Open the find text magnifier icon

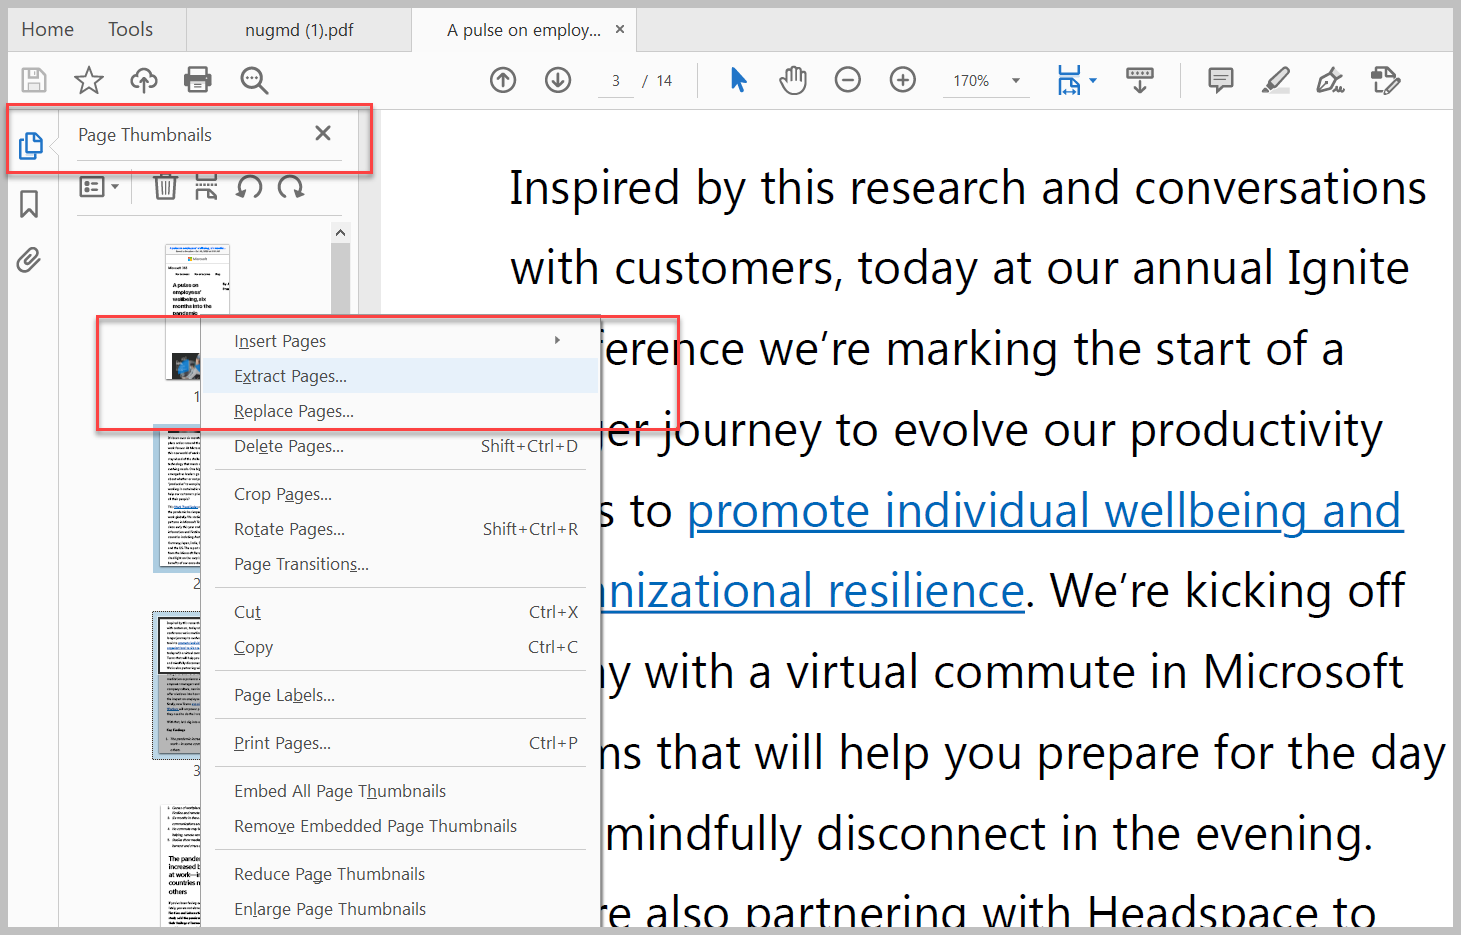point(254,80)
